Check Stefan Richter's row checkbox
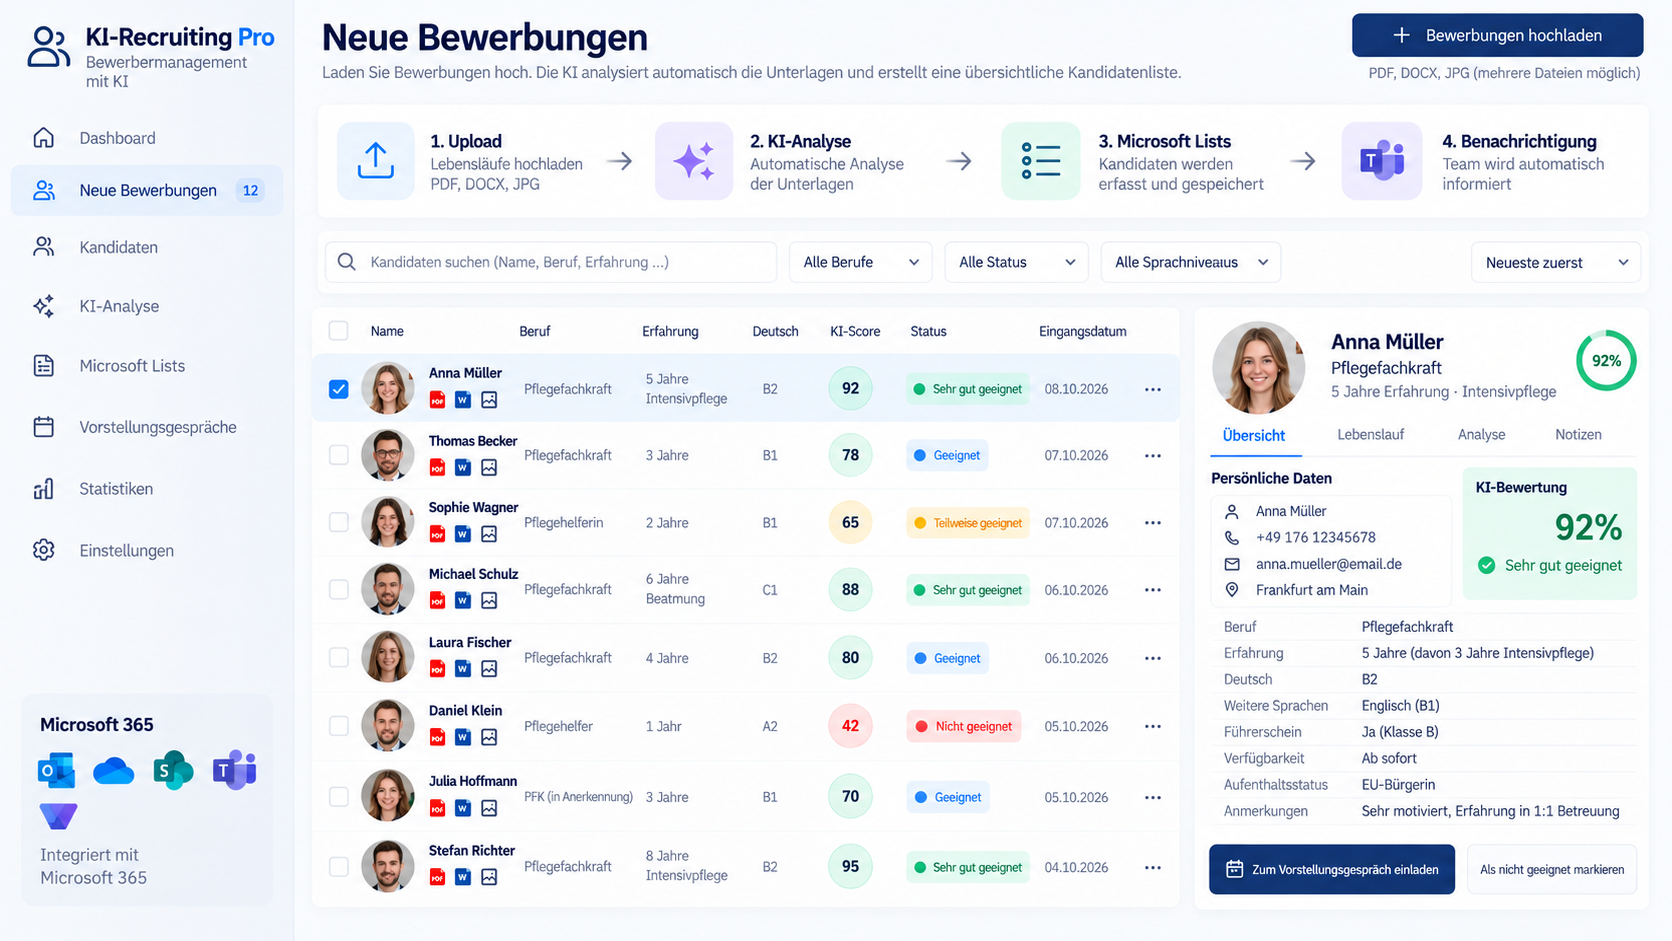Image resolution: width=1672 pixels, height=941 pixels. coord(339,866)
